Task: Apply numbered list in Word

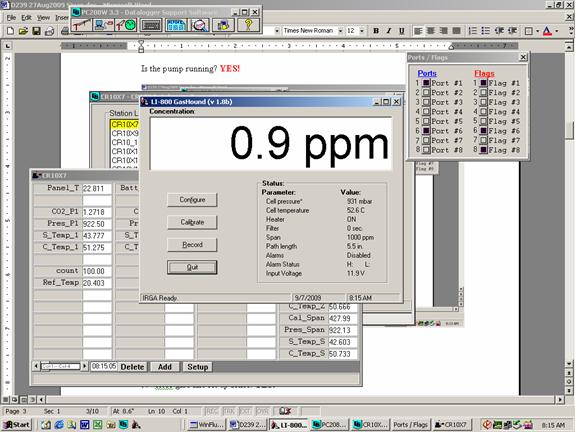Action: 473,31
